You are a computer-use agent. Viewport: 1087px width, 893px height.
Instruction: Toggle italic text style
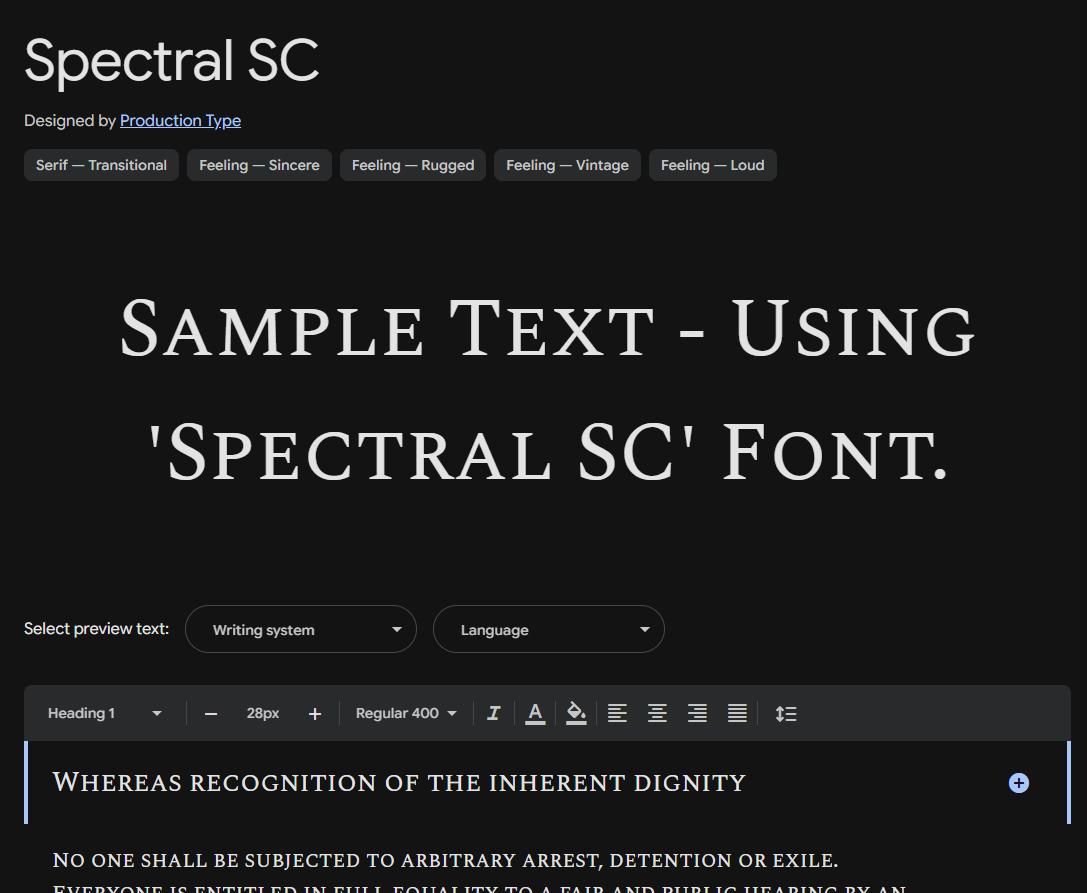(x=494, y=713)
